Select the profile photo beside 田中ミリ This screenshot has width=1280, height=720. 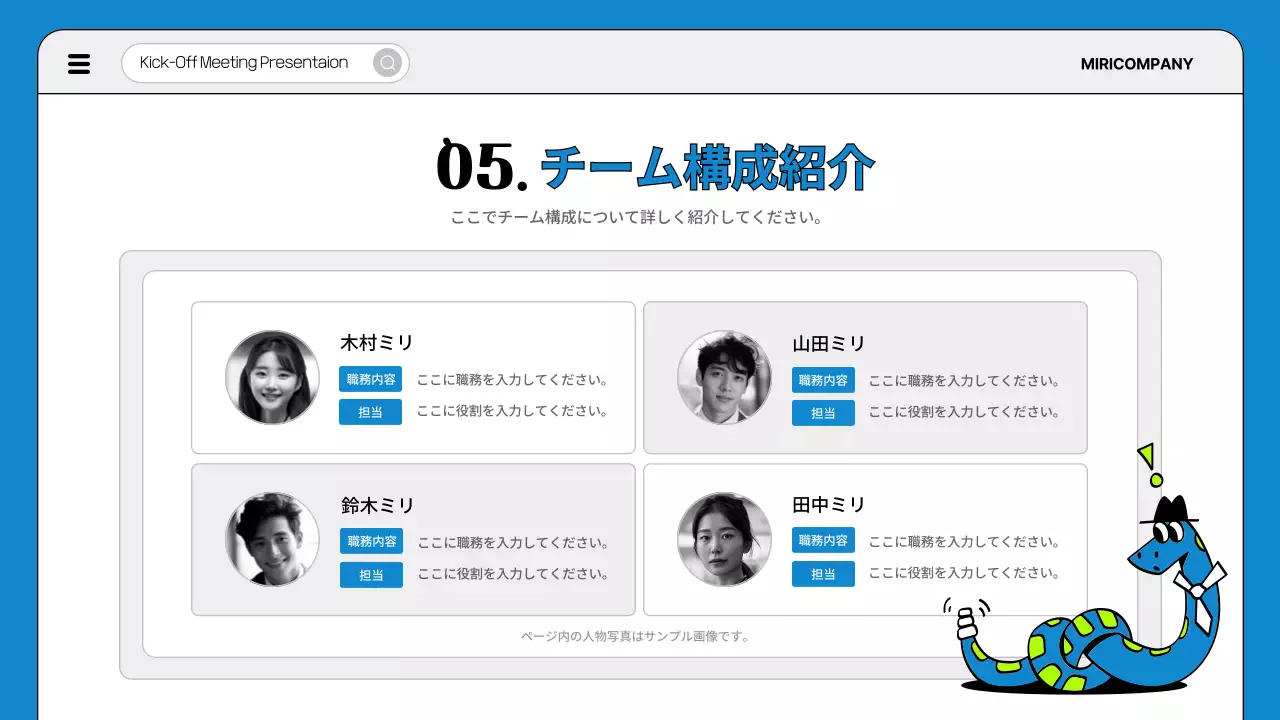click(724, 539)
